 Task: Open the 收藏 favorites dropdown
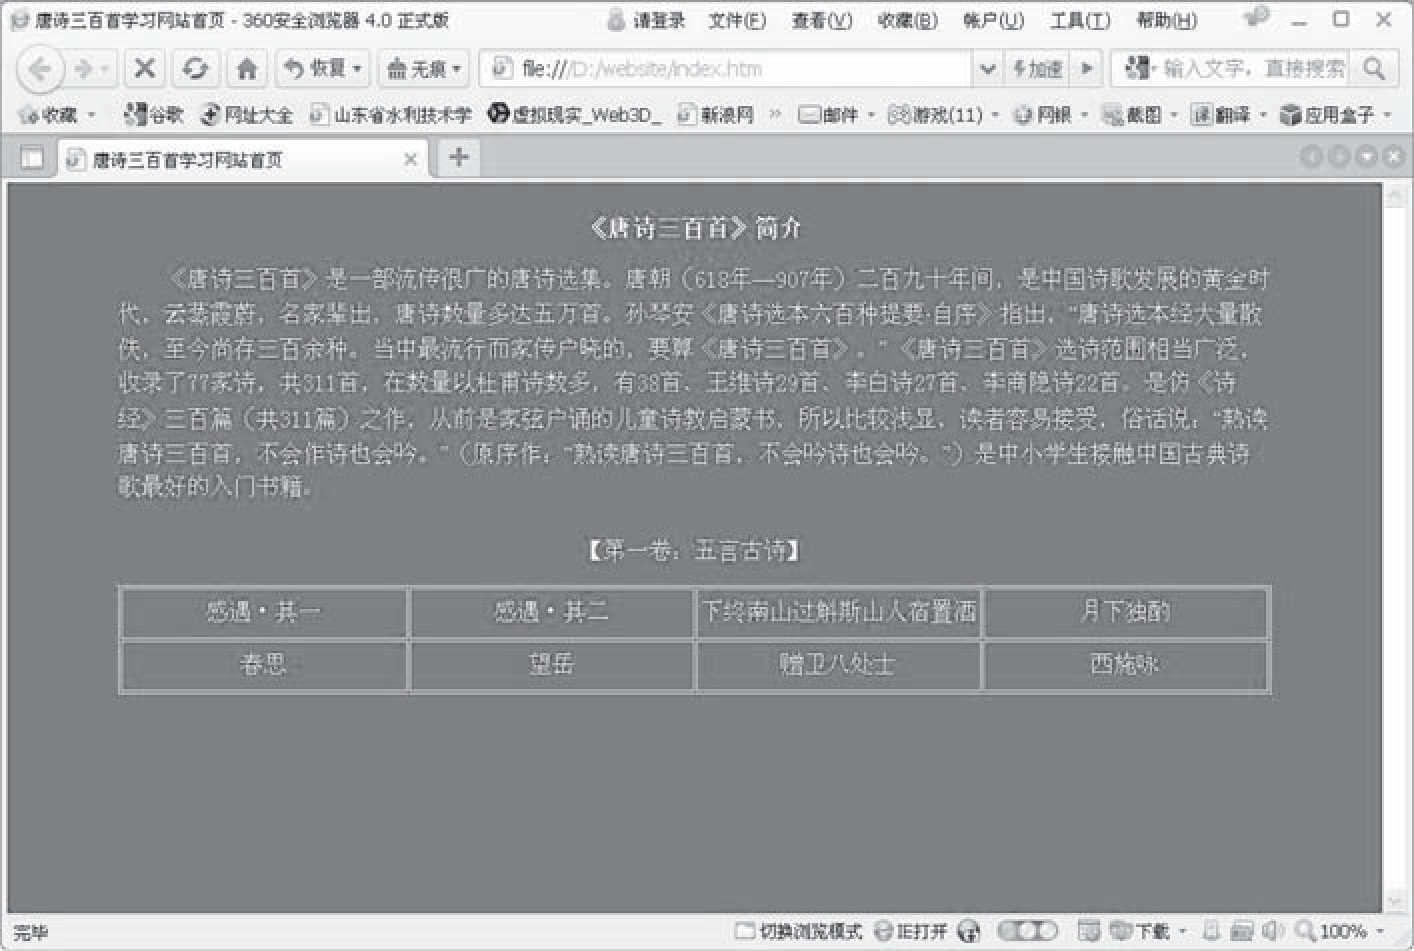pyautogui.click(x=57, y=115)
